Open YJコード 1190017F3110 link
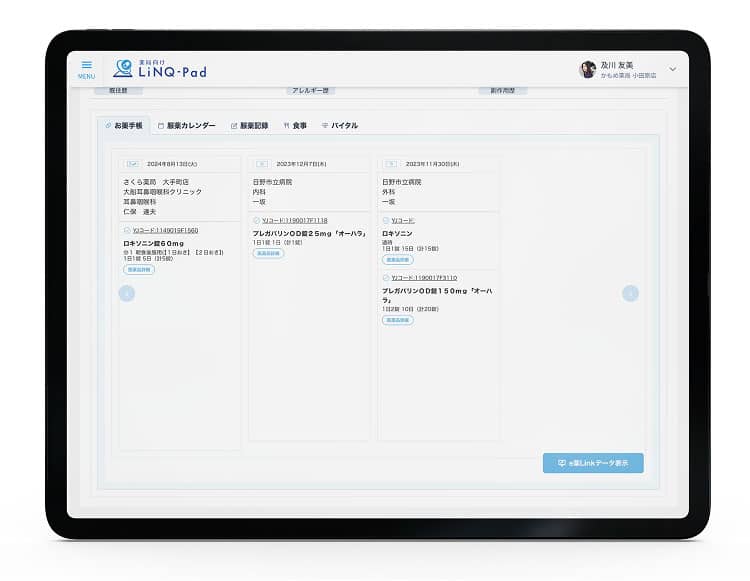 [423, 277]
